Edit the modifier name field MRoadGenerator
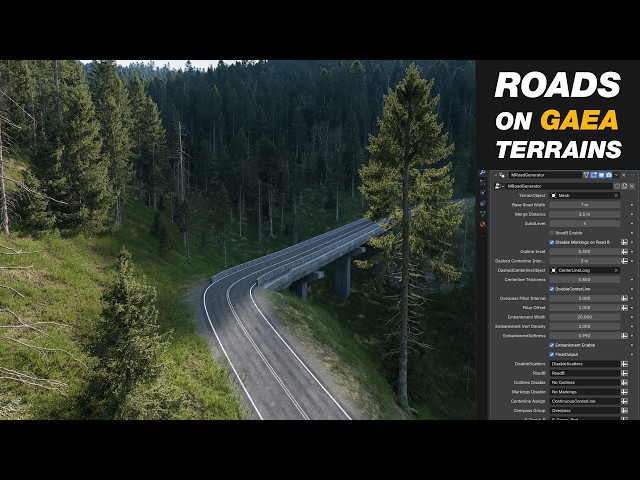640x480 pixels. (544, 175)
